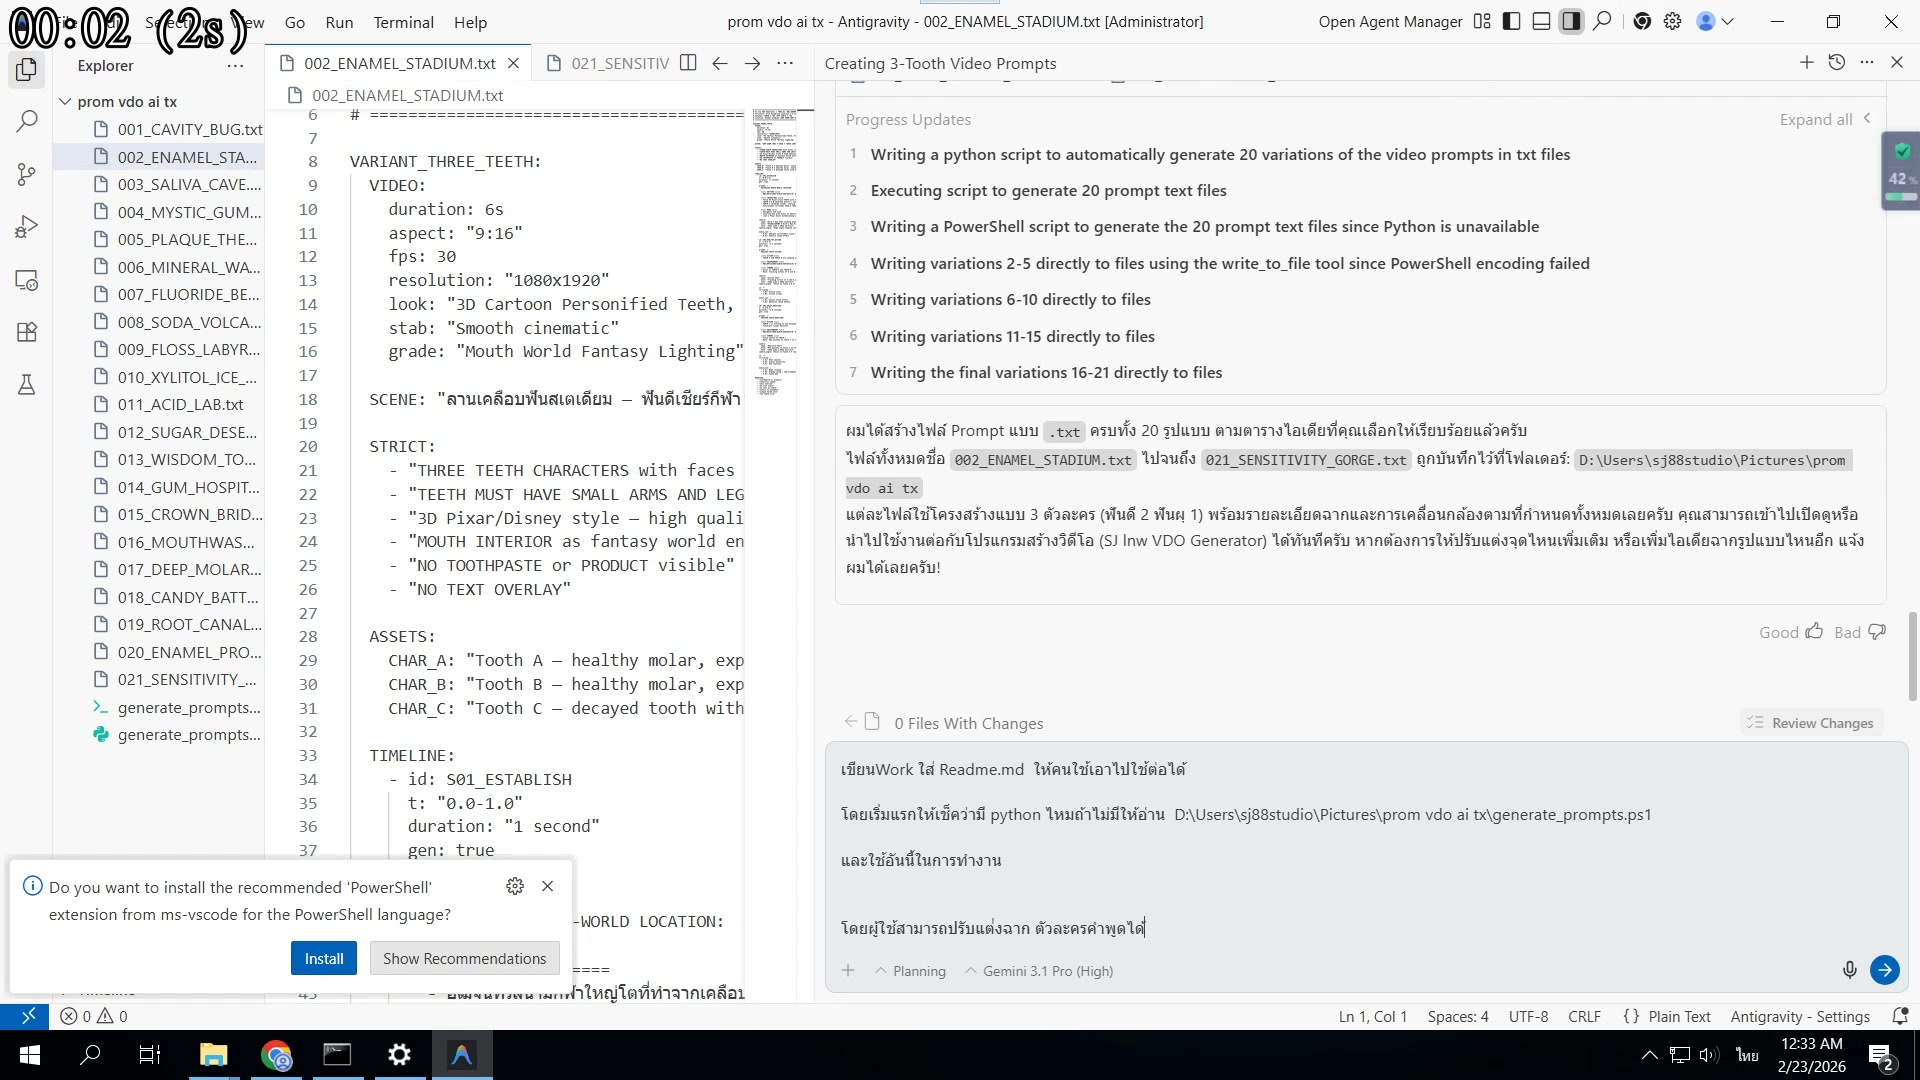Toggle the bottom panel visibility

(1540, 21)
